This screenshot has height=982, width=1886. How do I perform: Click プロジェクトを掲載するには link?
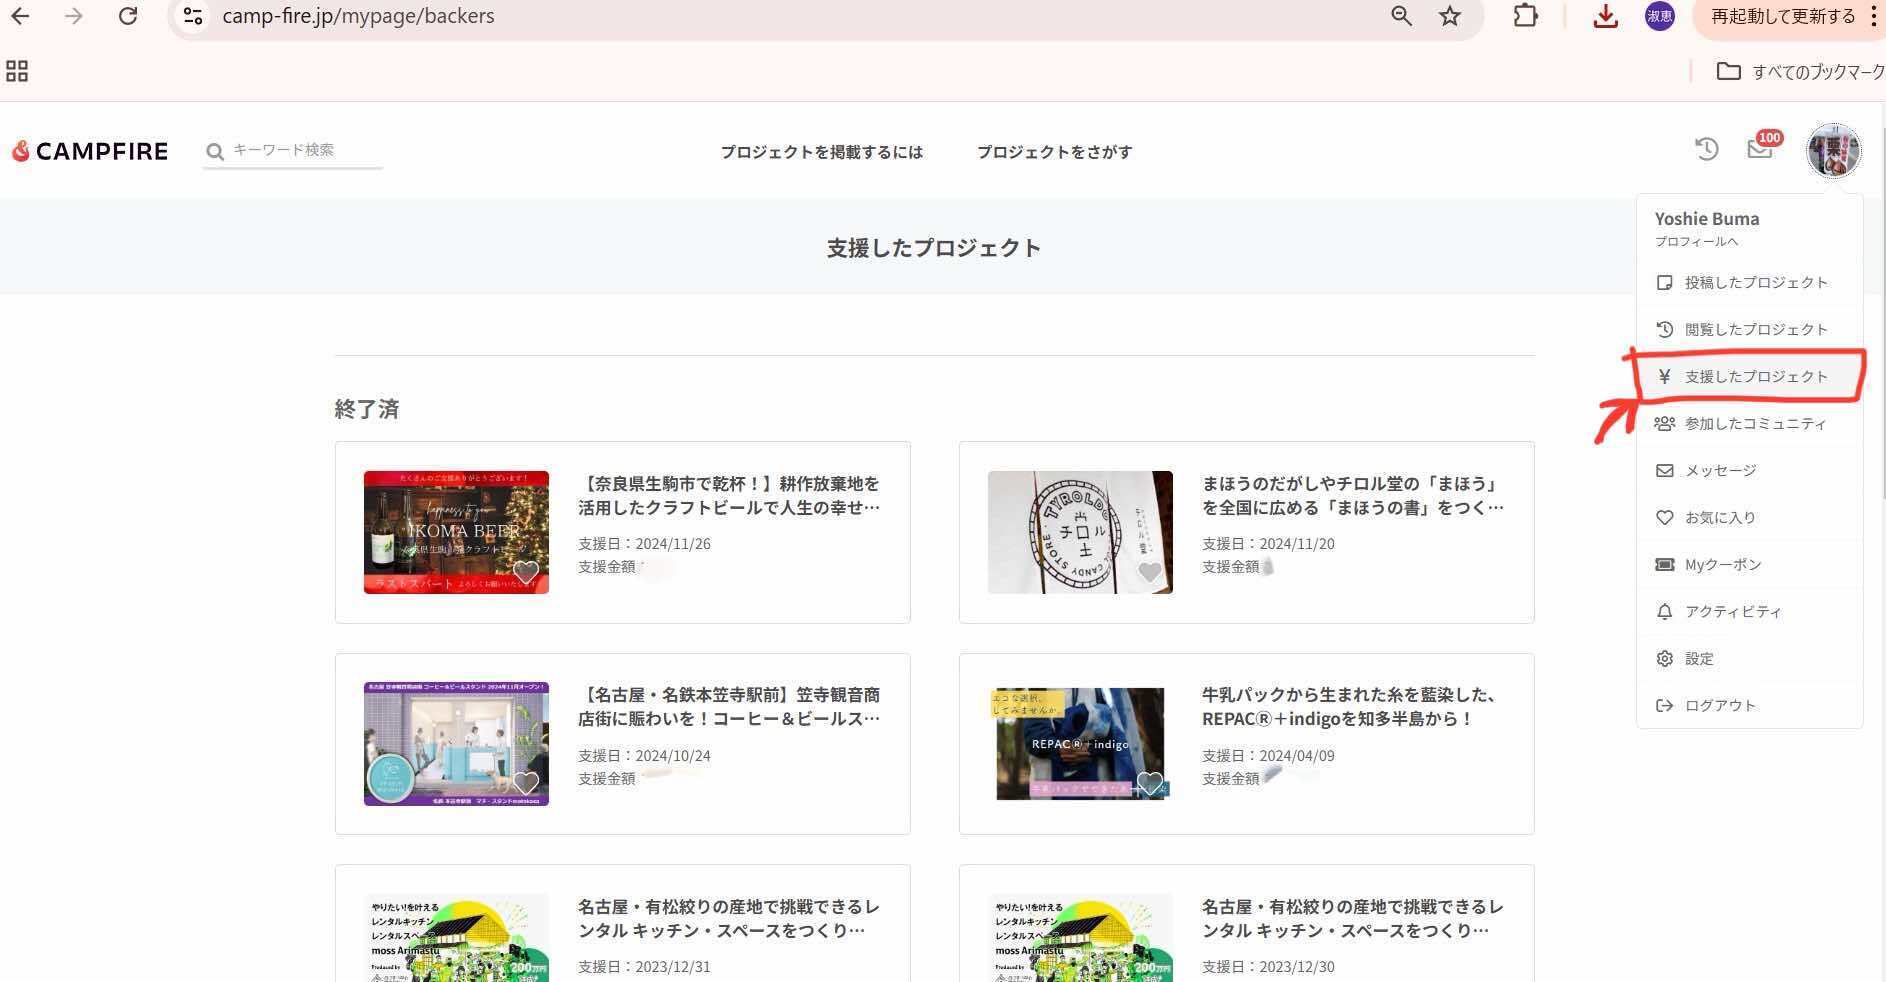[821, 152]
